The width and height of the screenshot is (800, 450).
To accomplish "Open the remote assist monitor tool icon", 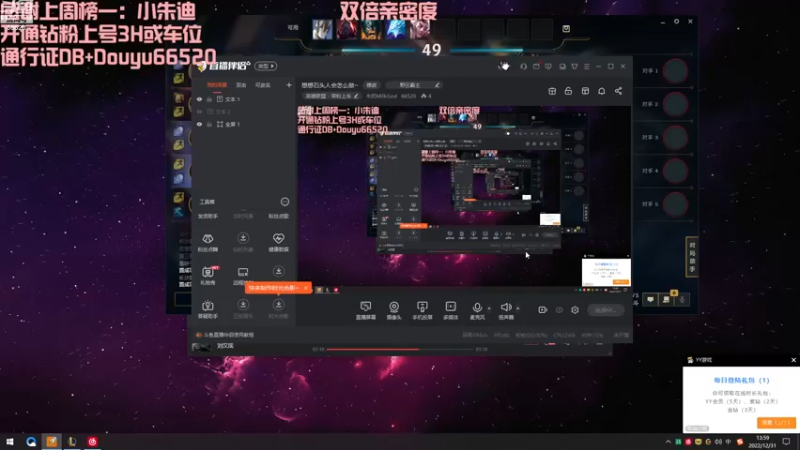I will tap(243, 274).
